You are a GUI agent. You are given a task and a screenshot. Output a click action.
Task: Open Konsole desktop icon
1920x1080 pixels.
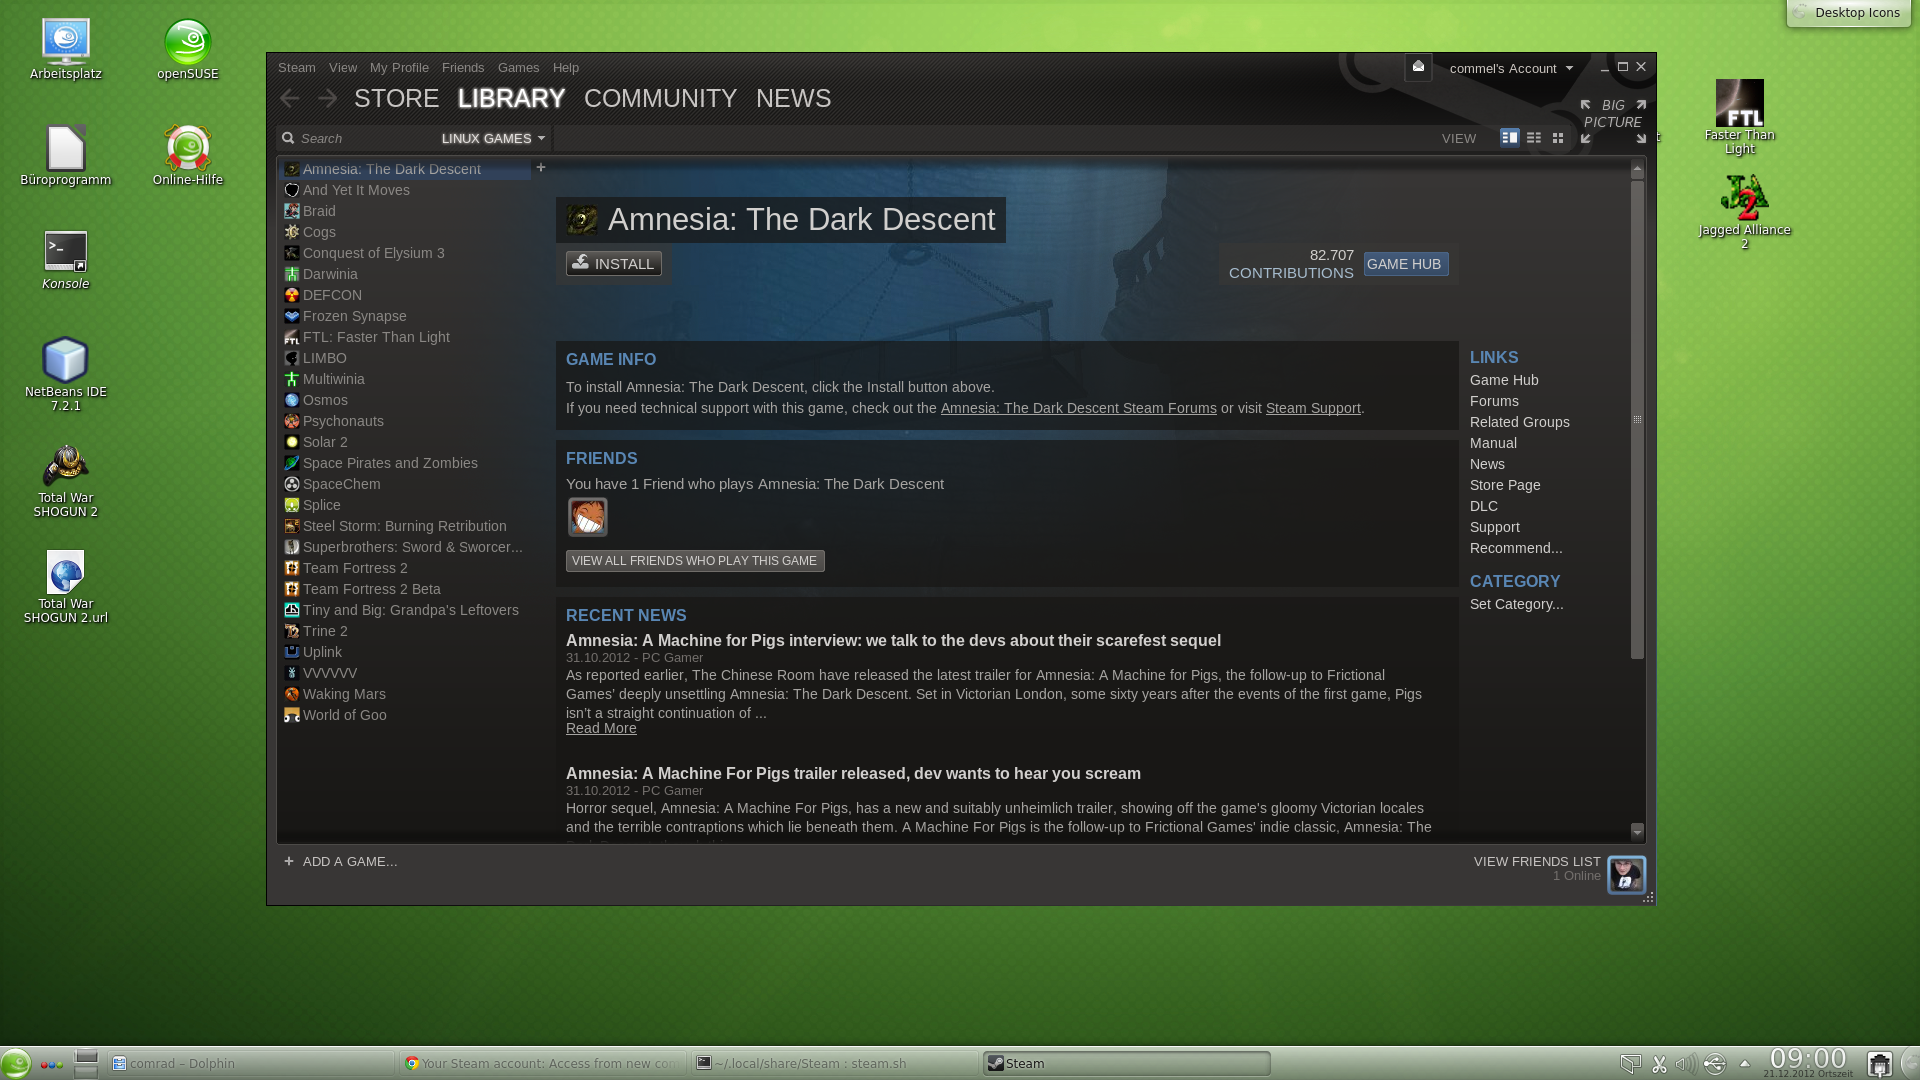(x=66, y=252)
